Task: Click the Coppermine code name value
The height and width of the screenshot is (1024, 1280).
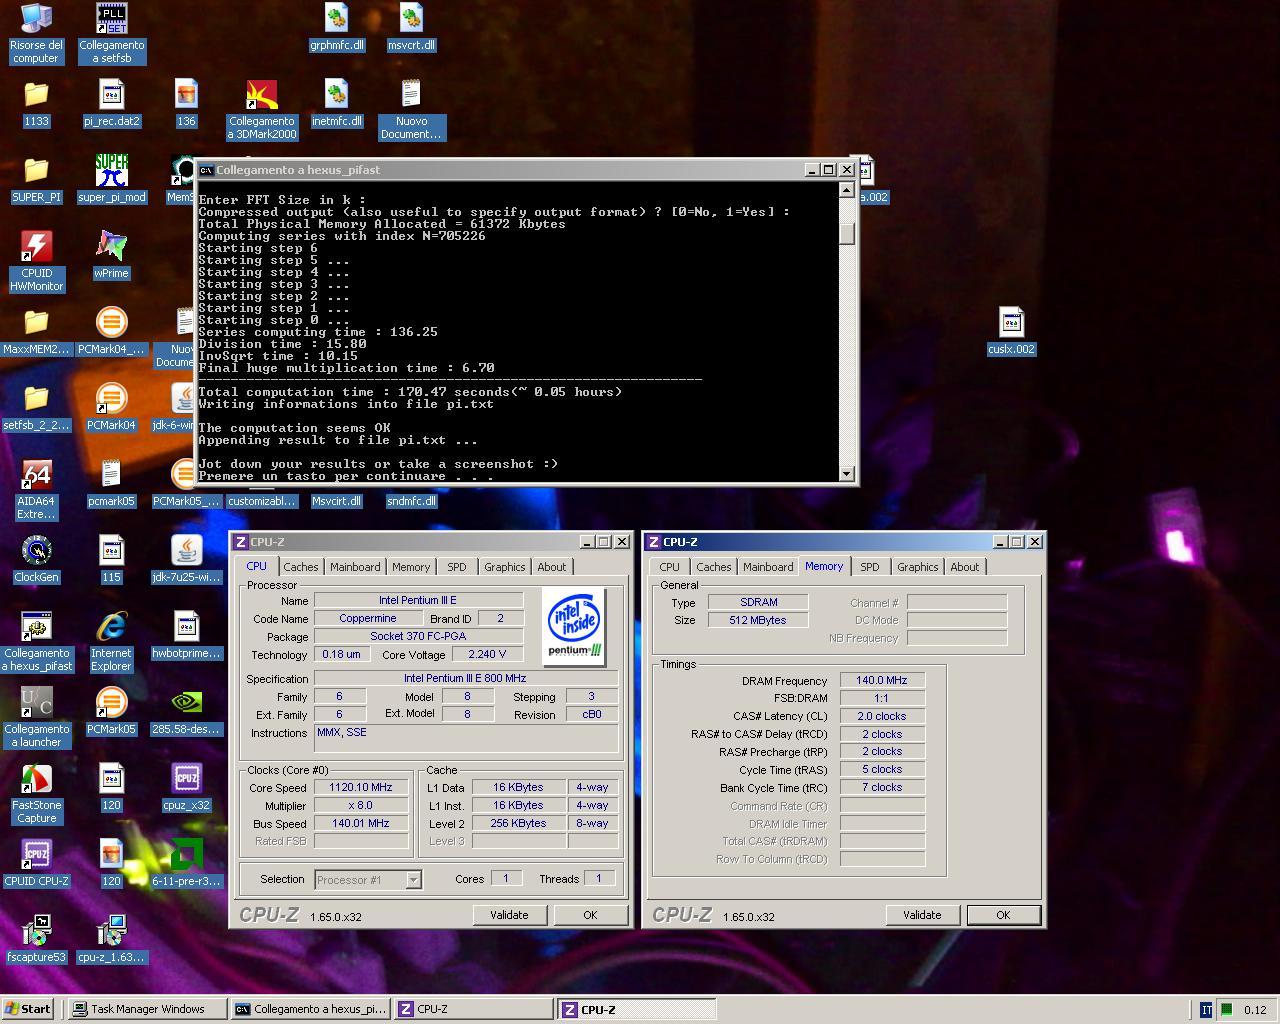Action: [x=367, y=618]
